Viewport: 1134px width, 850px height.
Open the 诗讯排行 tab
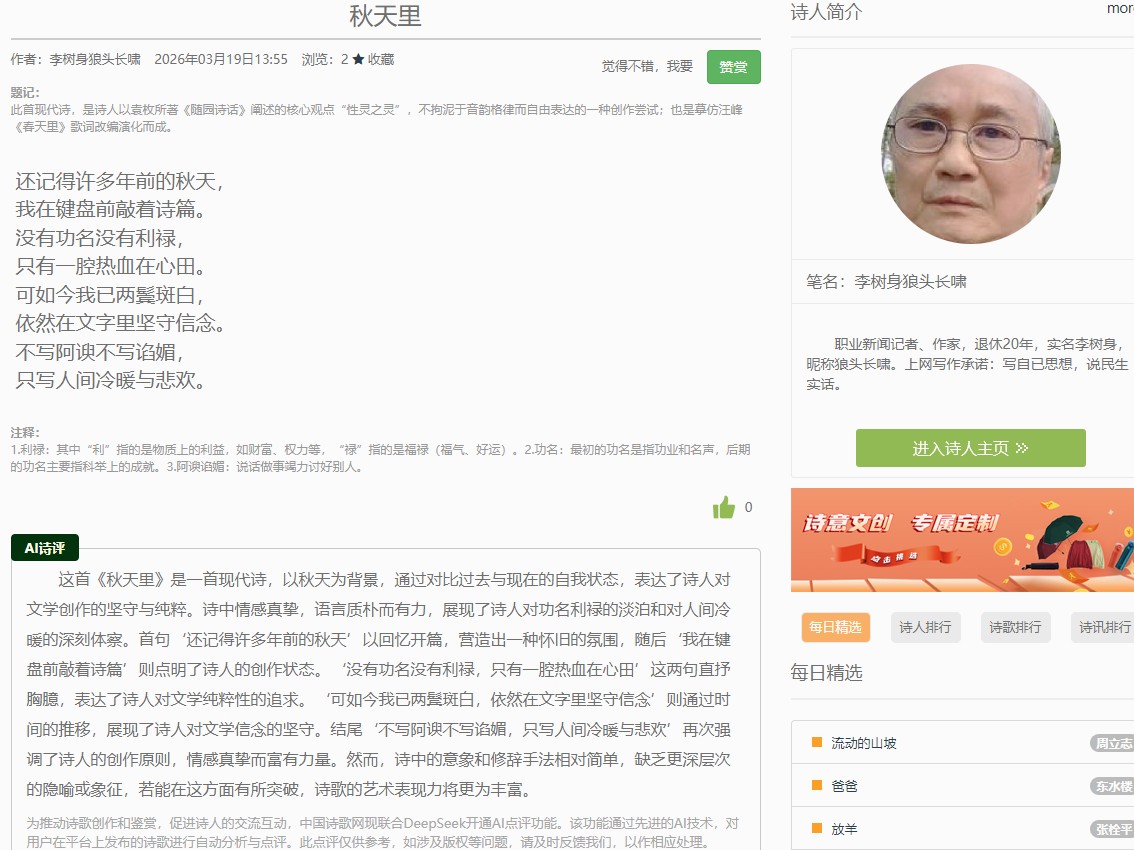pos(1103,627)
